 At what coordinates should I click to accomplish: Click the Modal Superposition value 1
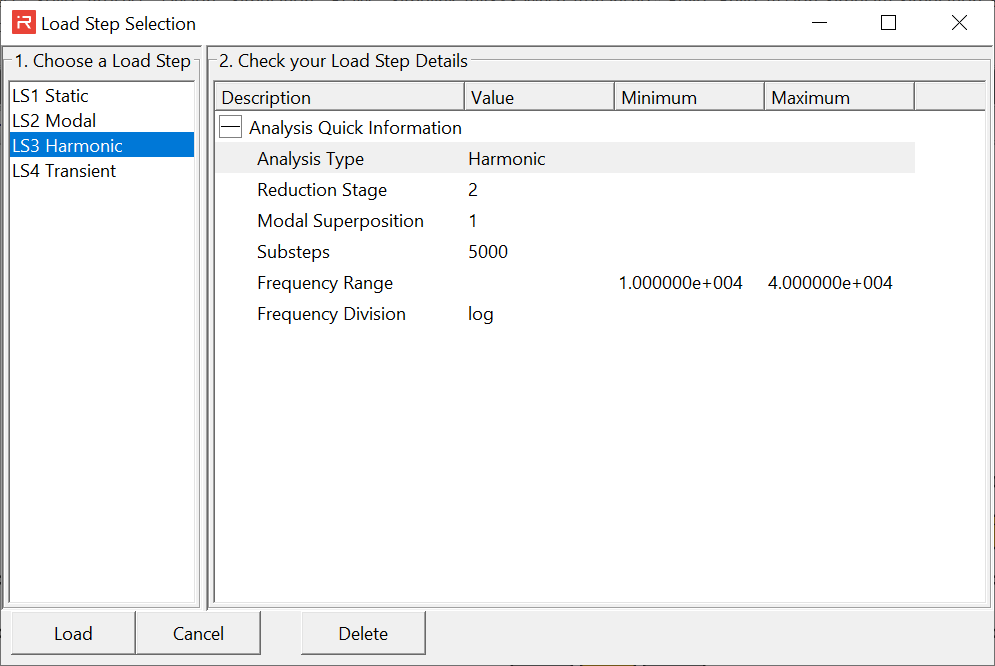(473, 221)
